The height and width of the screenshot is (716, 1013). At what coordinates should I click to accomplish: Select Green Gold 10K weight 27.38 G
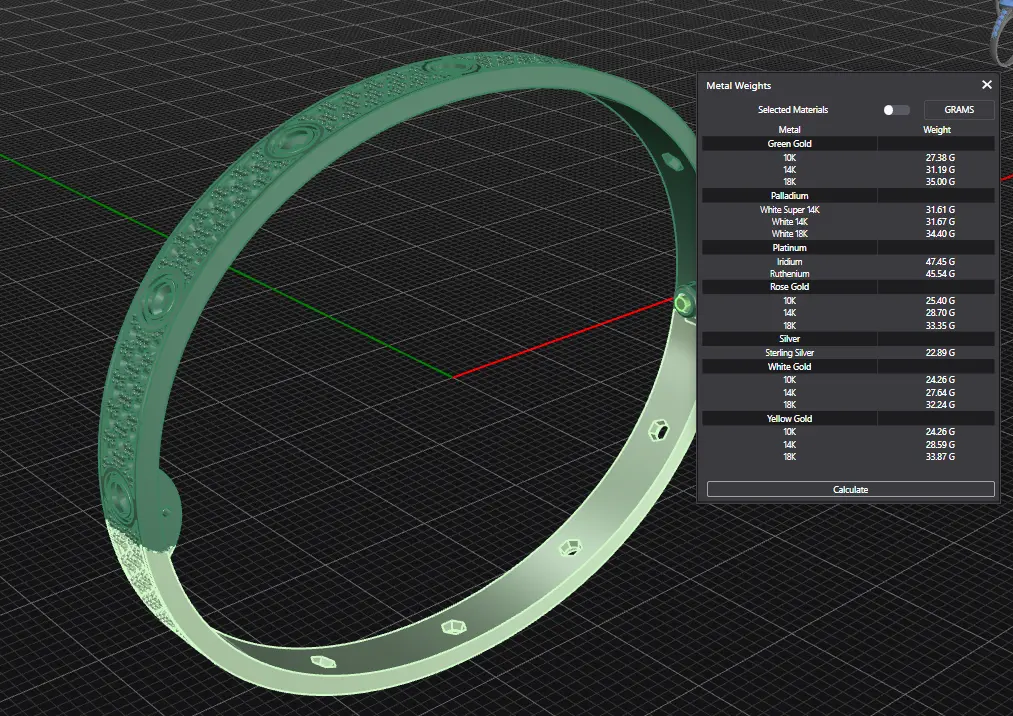(x=940, y=158)
